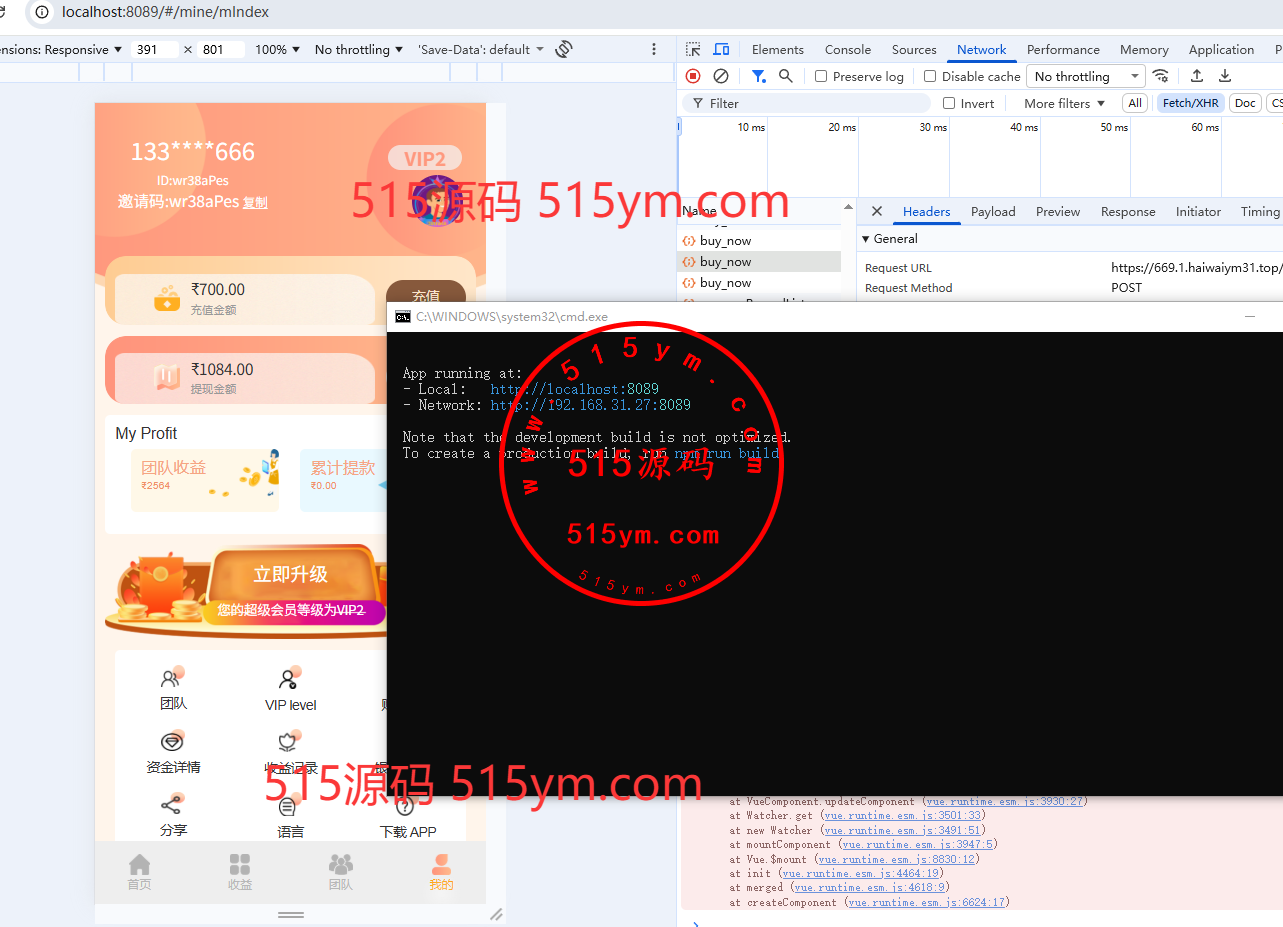Click the inspect element picker icon
The height and width of the screenshot is (927, 1283).
coord(693,49)
